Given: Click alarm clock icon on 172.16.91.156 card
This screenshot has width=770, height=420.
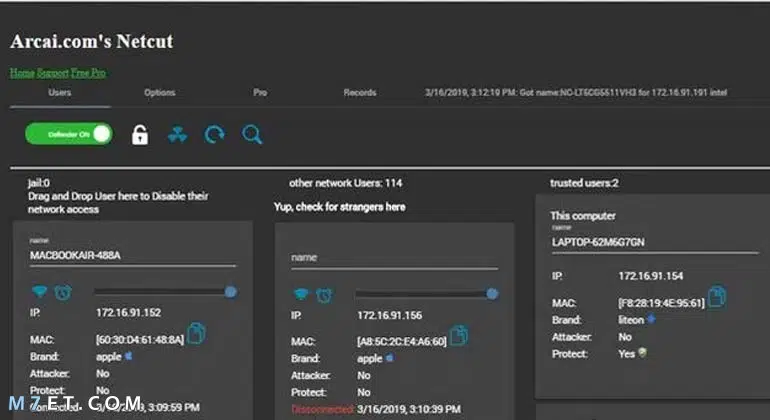Looking at the screenshot, I should [324, 295].
